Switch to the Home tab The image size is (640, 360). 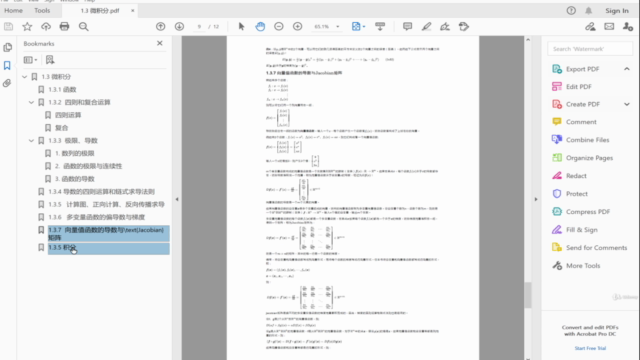pyautogui.click(x=13, y=11)
